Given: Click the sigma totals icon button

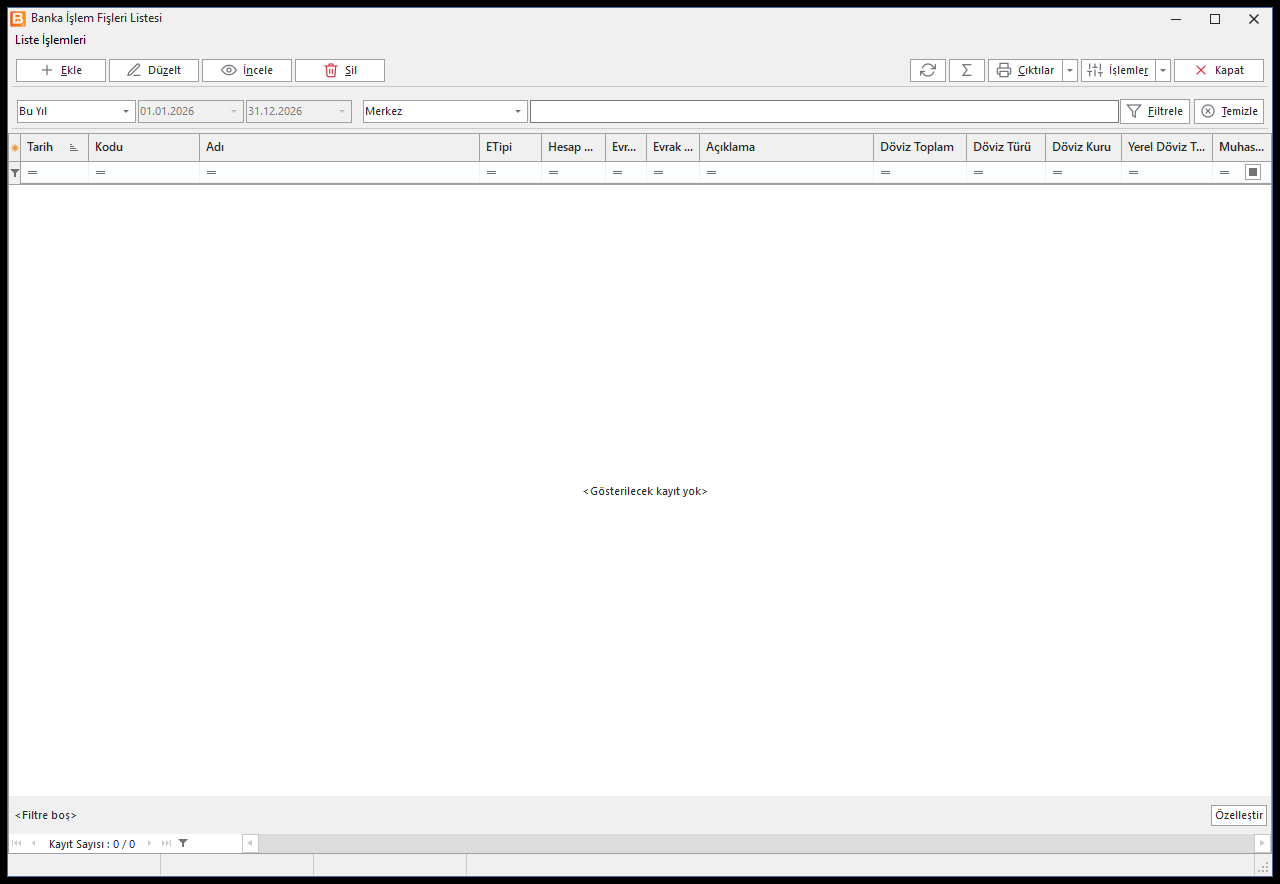Looking at the screenshot, I should point(967,70).
